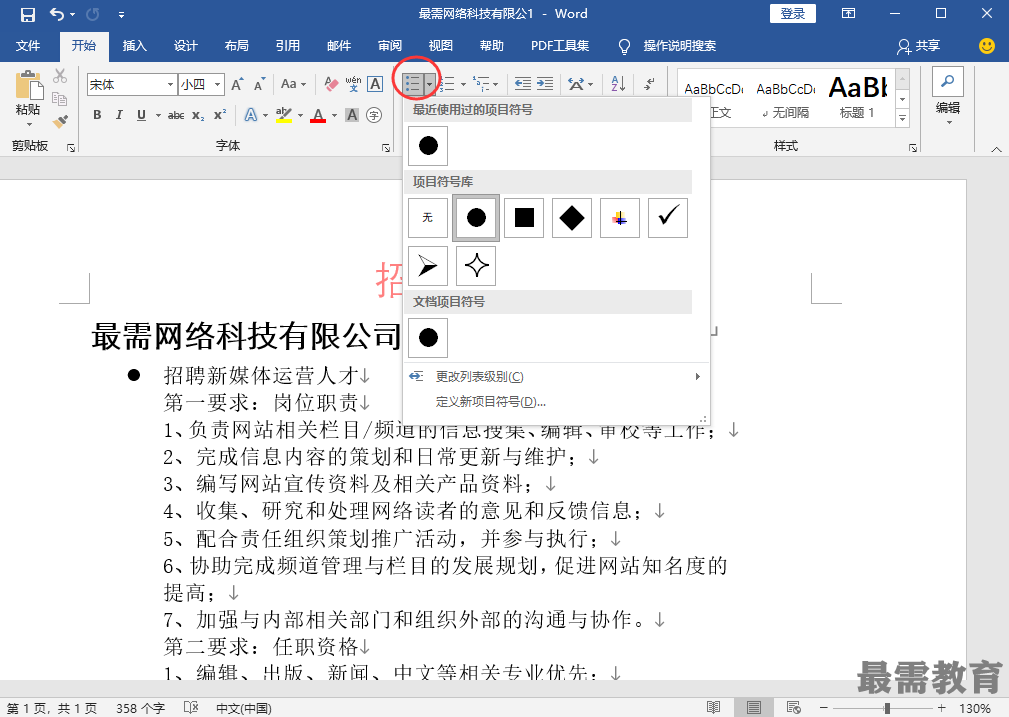This screenshot has height=717, width=1009.
Task: Click the decrease indent icon
Action: [523, 84]
